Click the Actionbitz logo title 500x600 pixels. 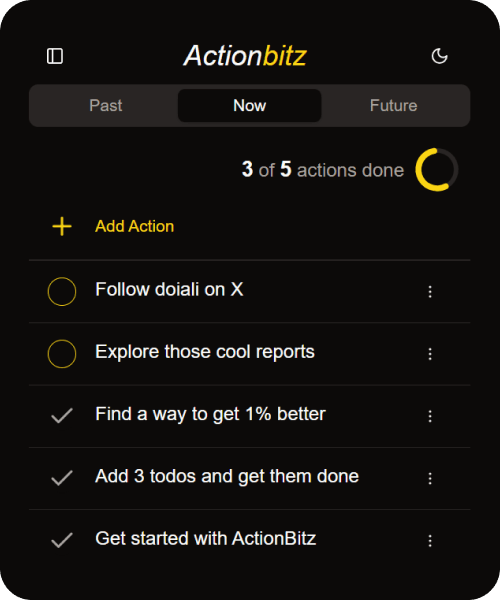tap(245, 56)
